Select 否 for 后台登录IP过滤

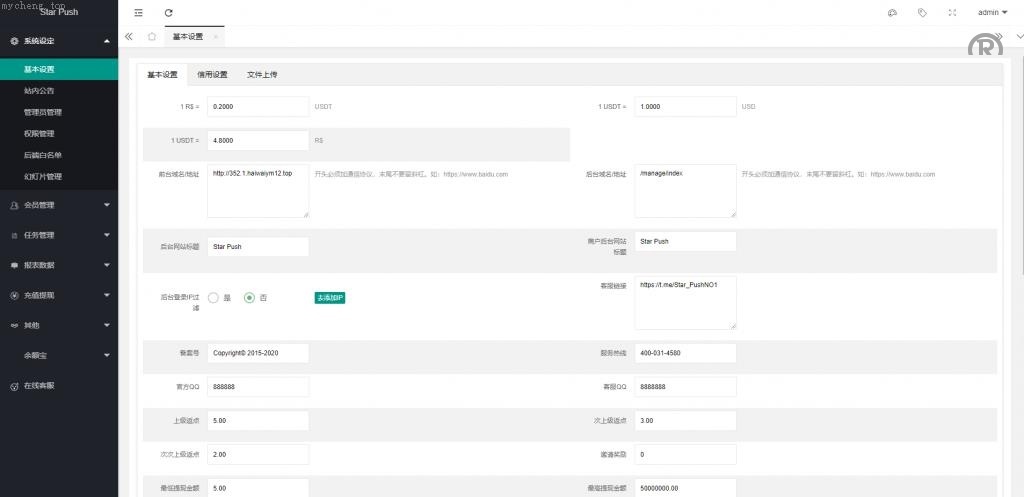point(250,298)
